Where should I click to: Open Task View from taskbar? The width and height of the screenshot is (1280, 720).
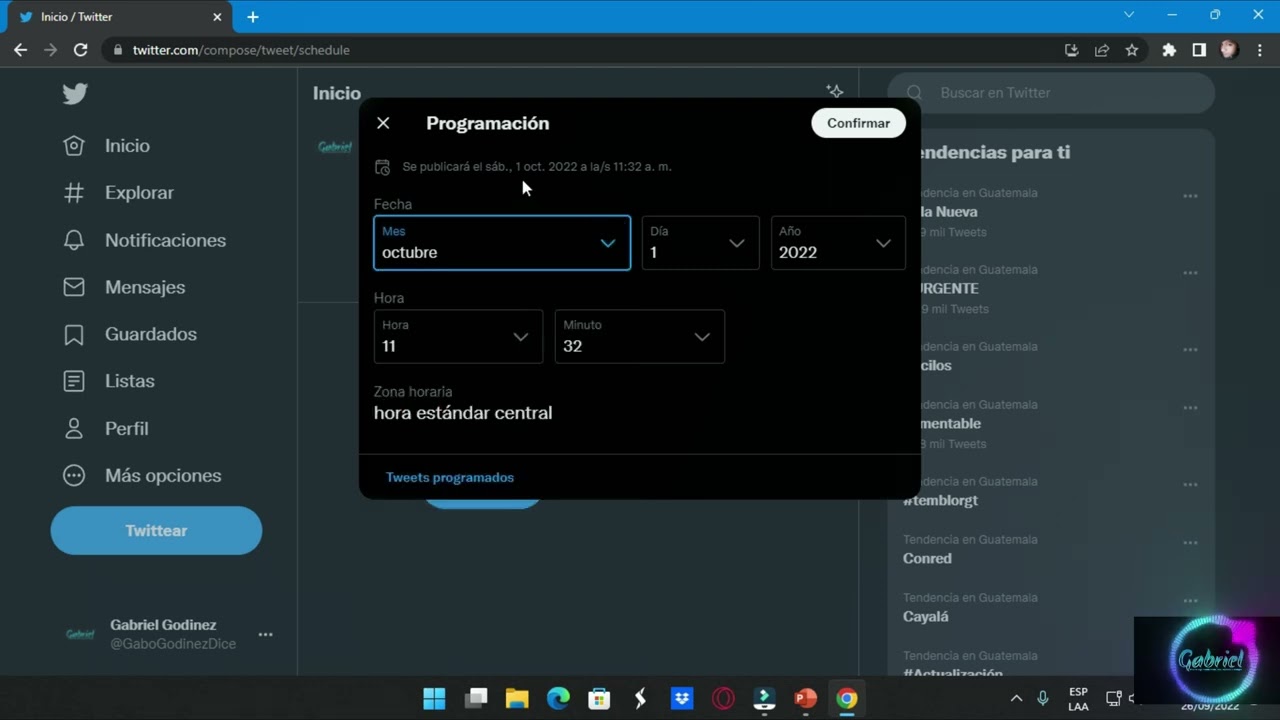tap(476, 698)
